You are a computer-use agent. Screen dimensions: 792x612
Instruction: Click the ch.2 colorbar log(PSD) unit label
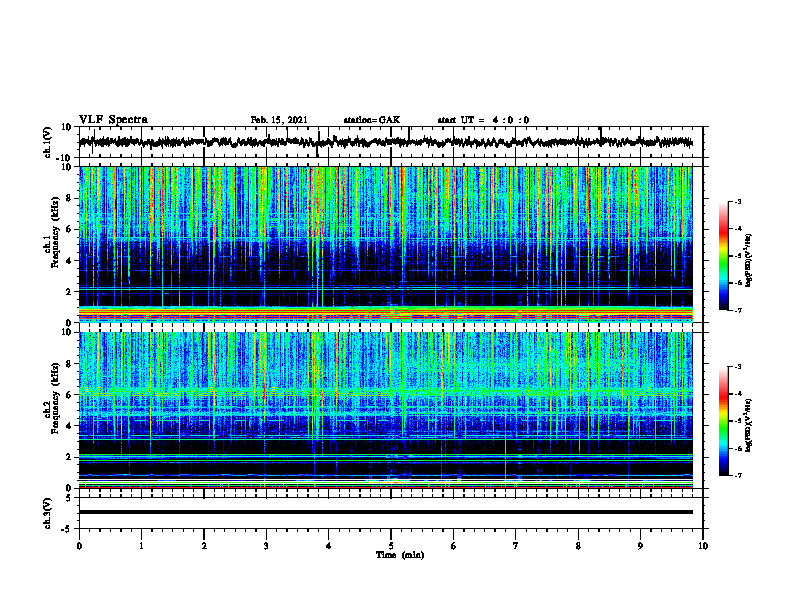[x=749, y=425]
